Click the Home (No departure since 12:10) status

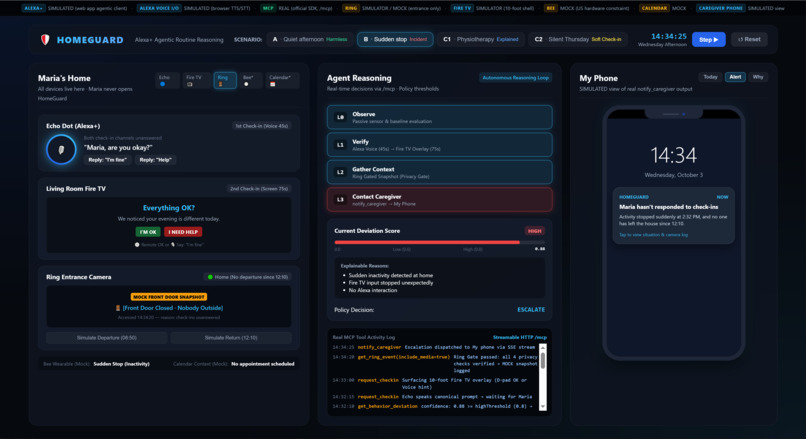tap(248, 277)
